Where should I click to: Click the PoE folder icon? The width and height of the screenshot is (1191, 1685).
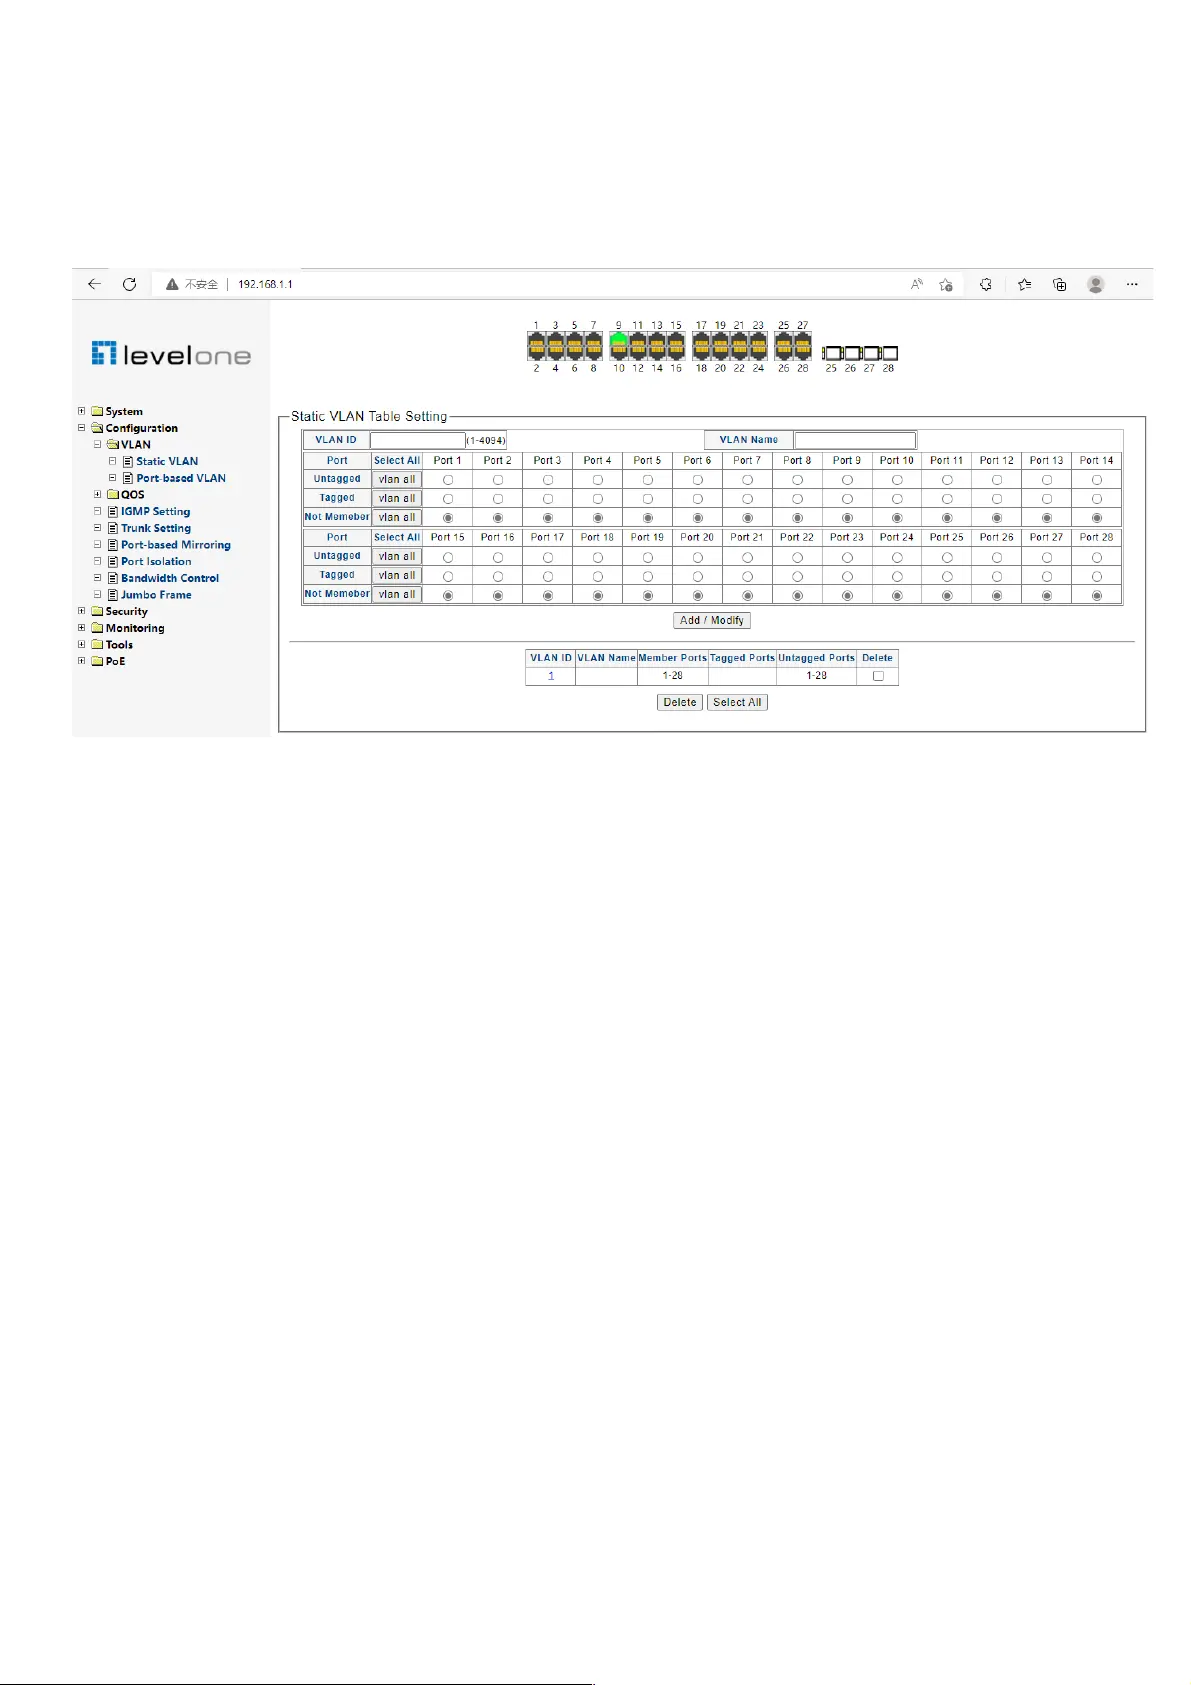97,661
